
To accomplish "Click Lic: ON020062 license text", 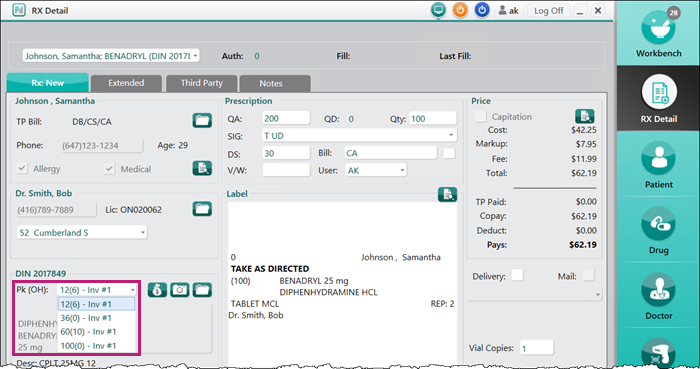I will [133, 210].
